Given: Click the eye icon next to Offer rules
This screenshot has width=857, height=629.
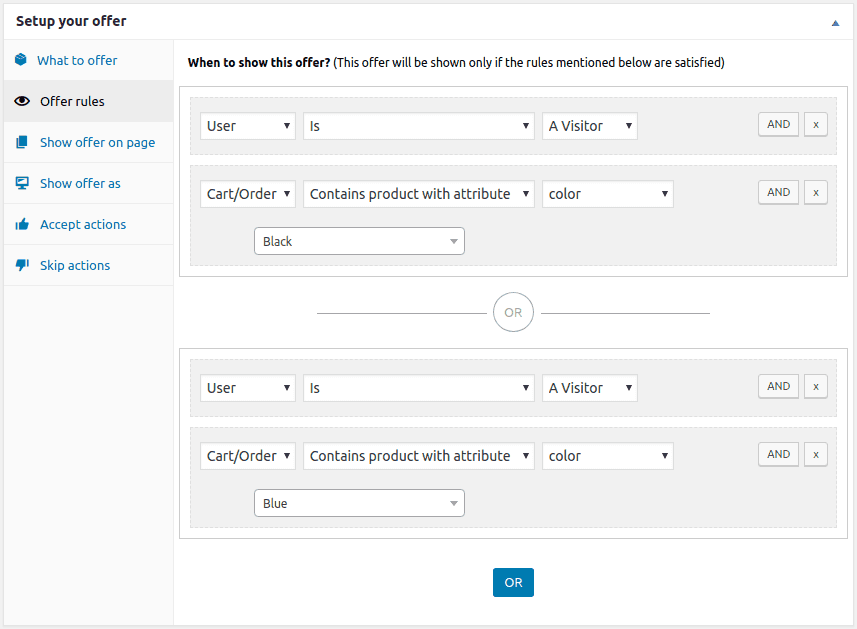Looking at the screenshot, I should 21,101.
